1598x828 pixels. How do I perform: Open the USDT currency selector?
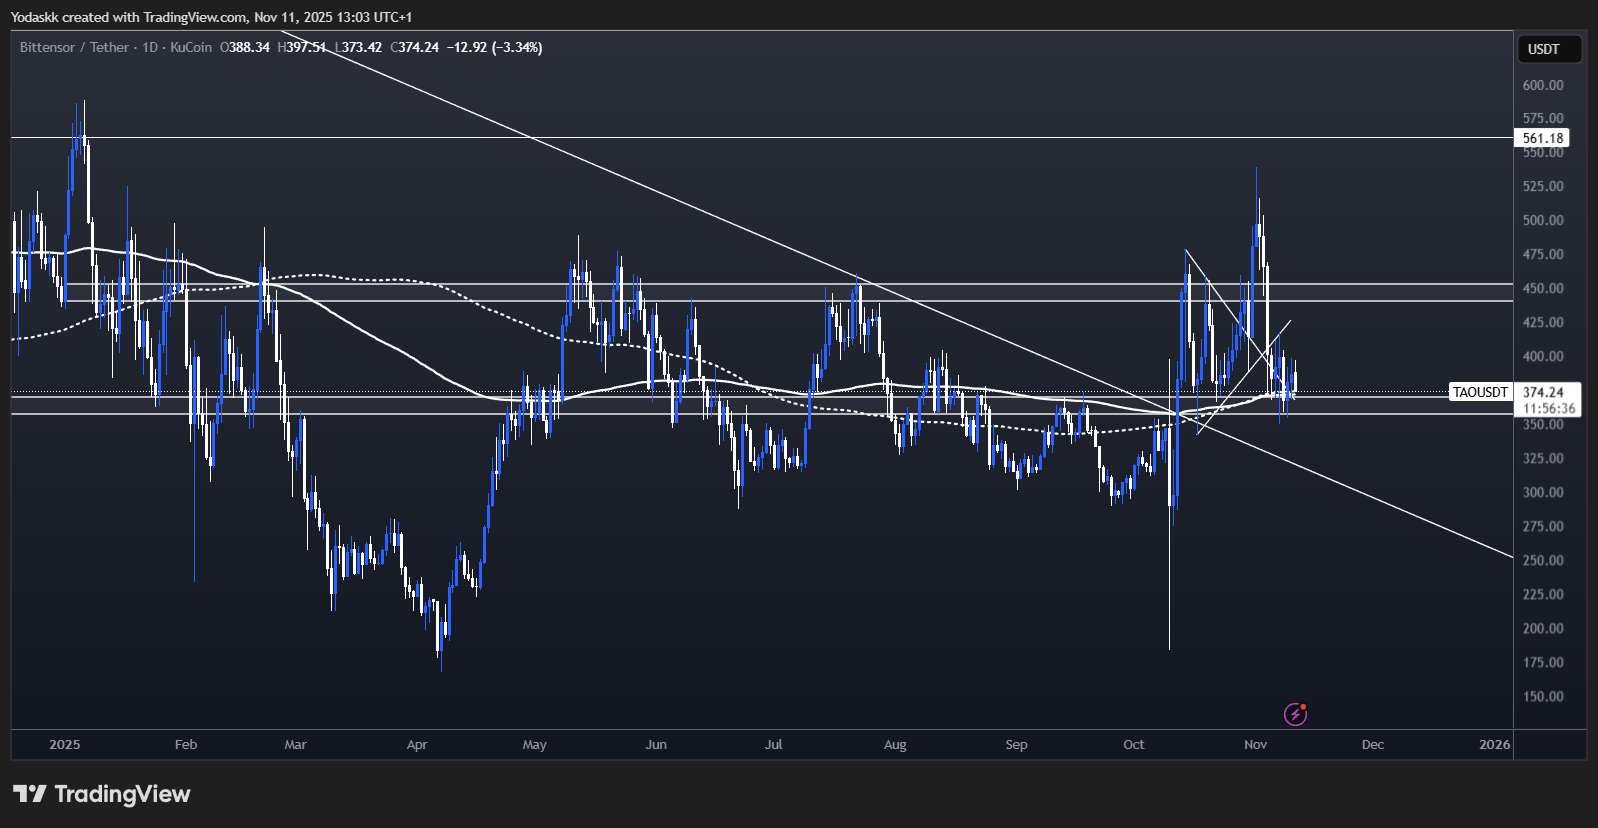[1544, 49]
